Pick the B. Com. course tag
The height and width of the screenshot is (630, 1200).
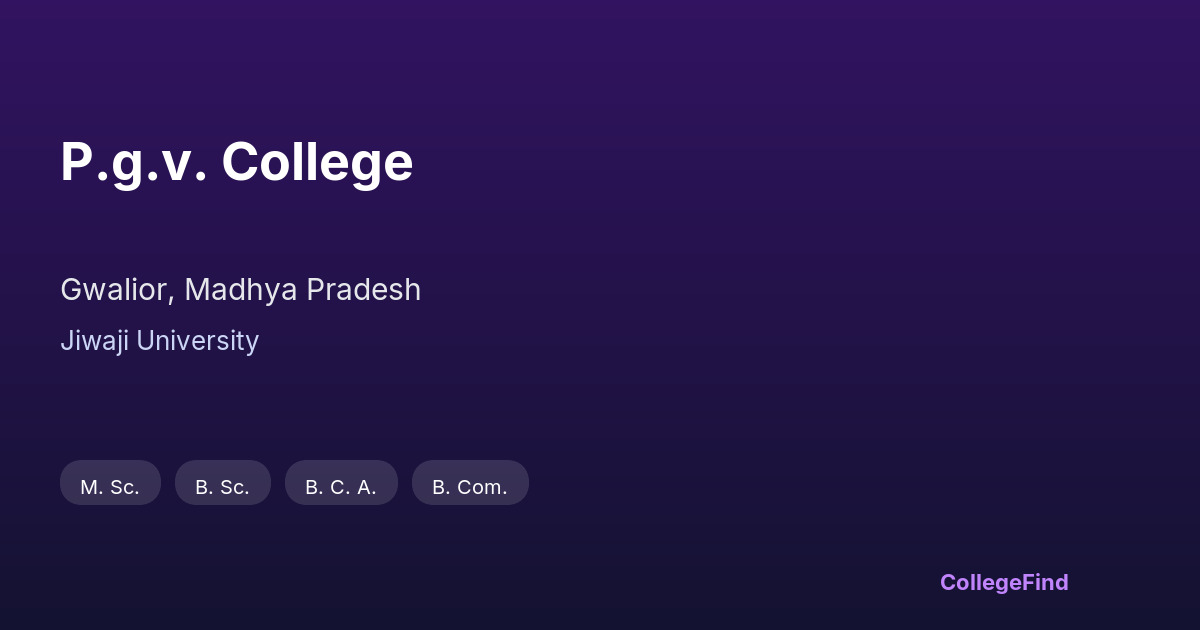click(x=470, y=487)
